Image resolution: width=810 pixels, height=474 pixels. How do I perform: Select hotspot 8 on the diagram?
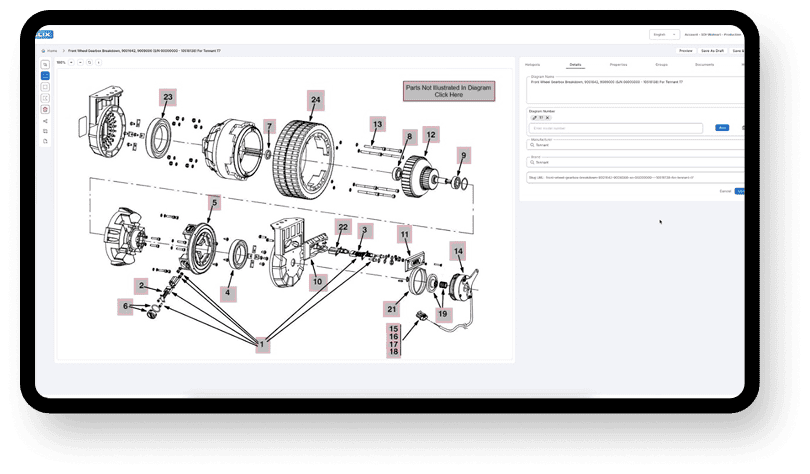[409, 137]
